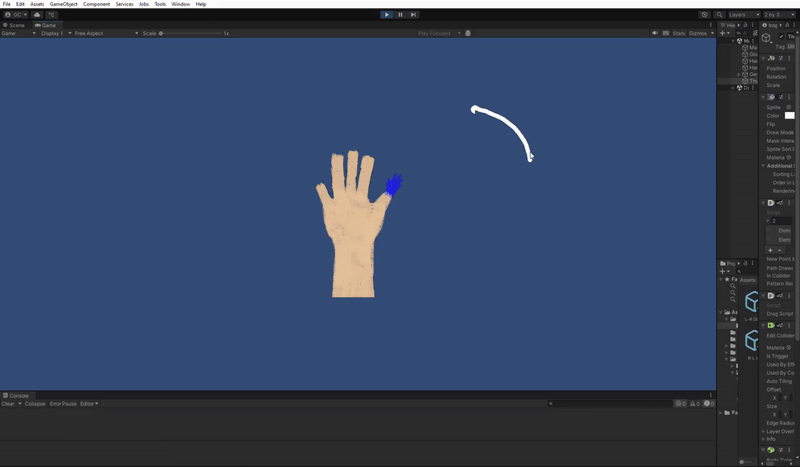Adjust the Game view Scale slider

(190, 33)
